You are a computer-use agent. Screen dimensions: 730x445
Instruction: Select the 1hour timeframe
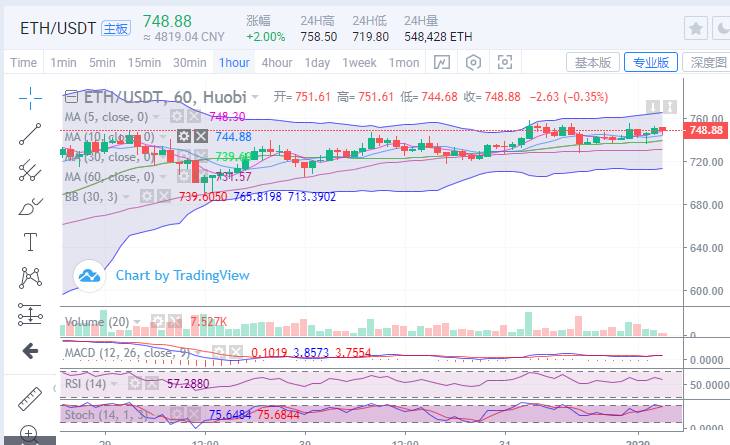point(234,62)
